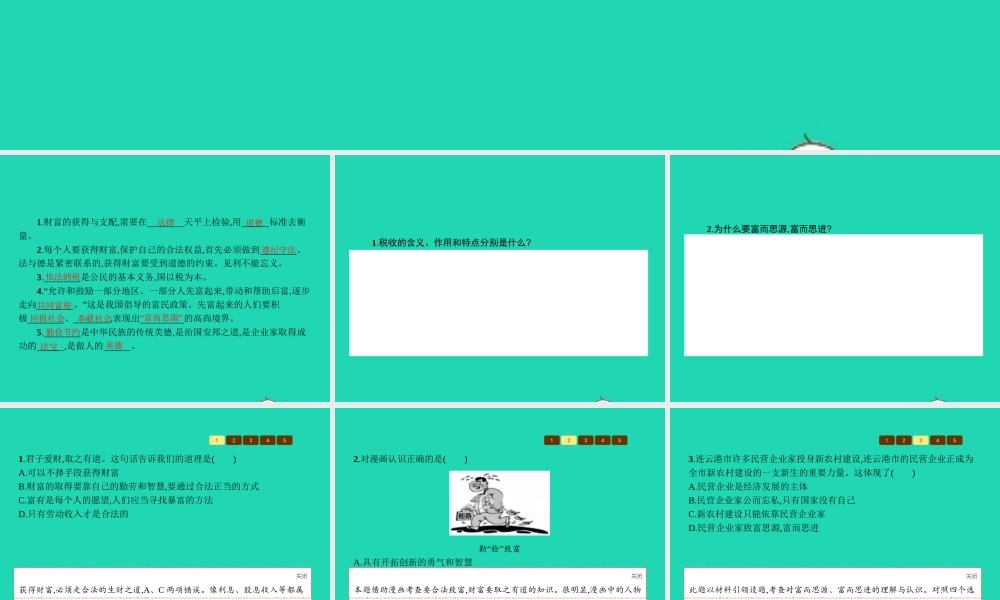Click the underlined answer 道德
The width and height of the screenshot is (1000, 600).
(x=254, y=223)
